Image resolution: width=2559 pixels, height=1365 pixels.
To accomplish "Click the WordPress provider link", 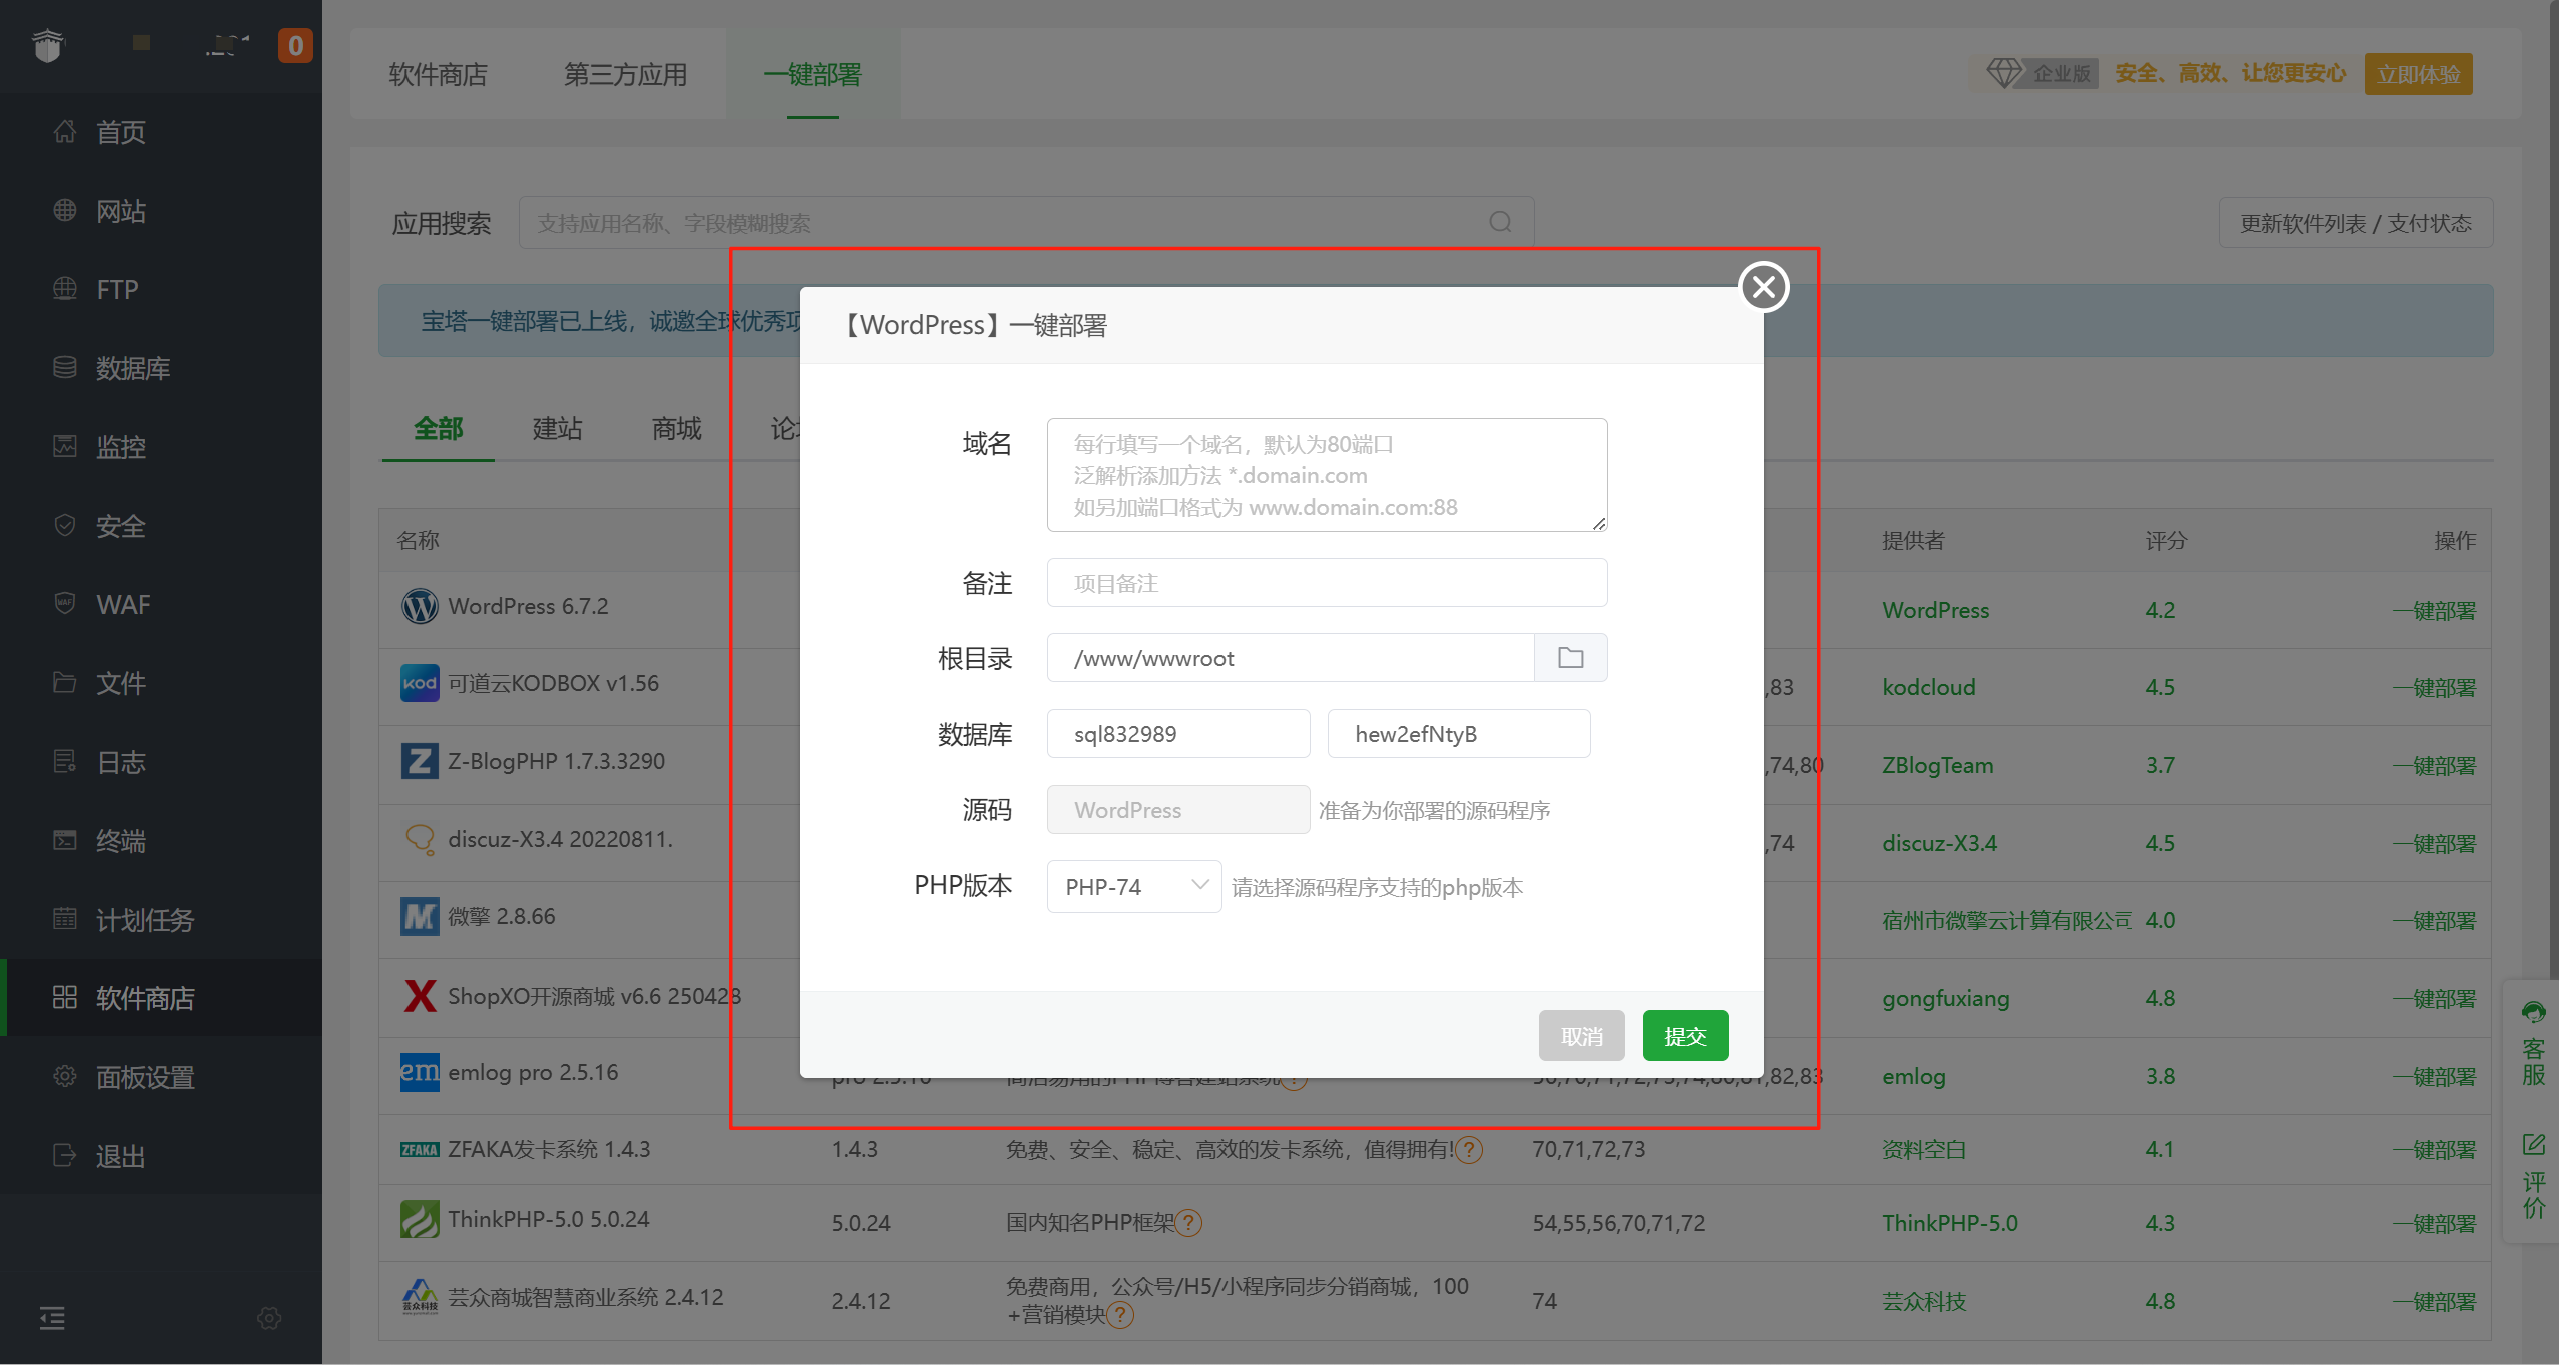I will pyautogui.click(x=1936, y=610).
